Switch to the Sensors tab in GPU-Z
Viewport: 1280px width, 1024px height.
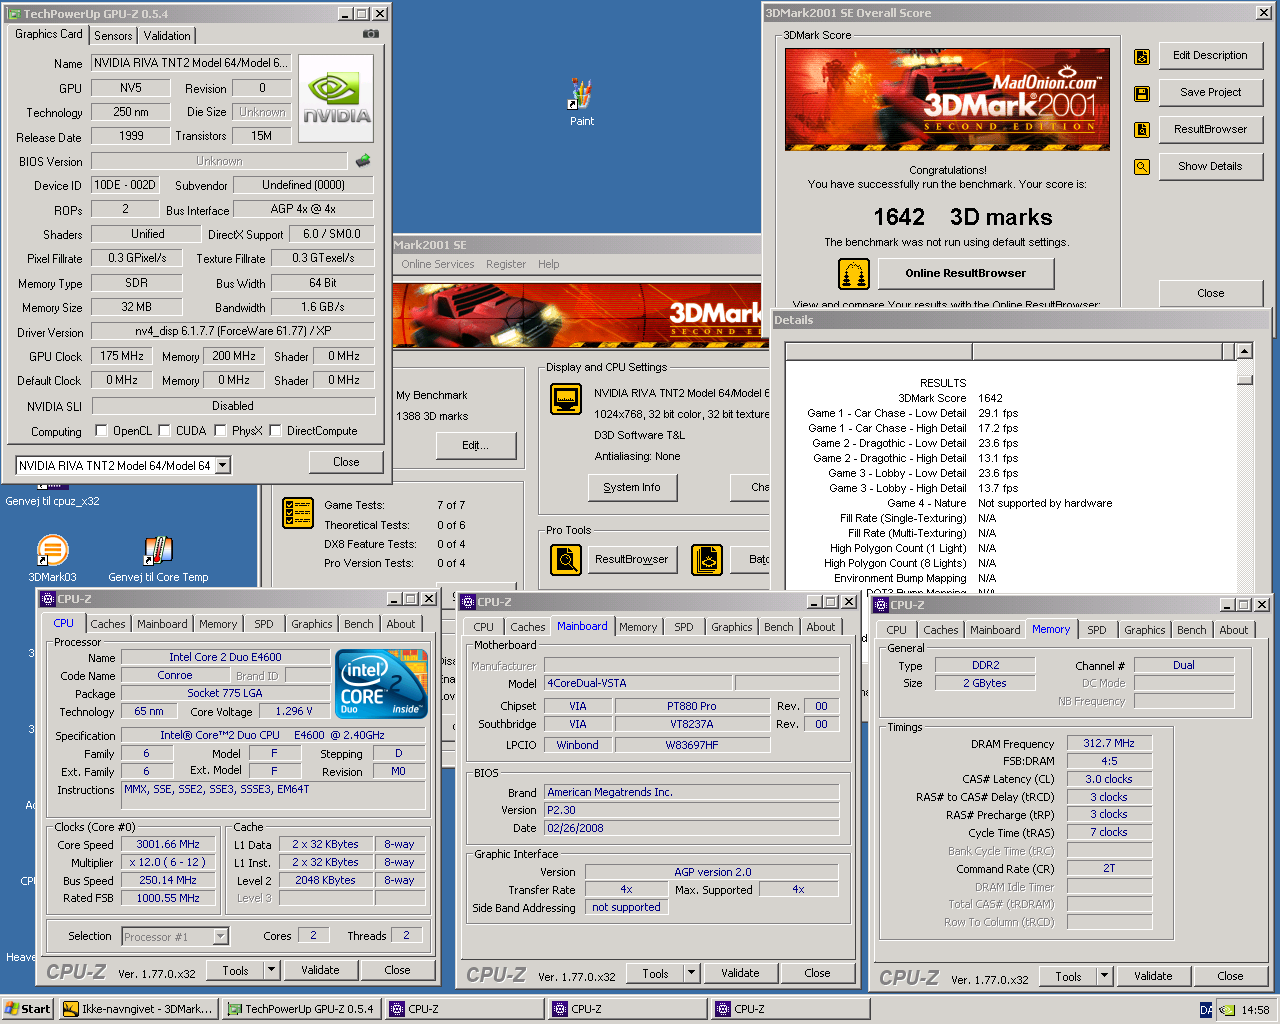tap(113, 35)
